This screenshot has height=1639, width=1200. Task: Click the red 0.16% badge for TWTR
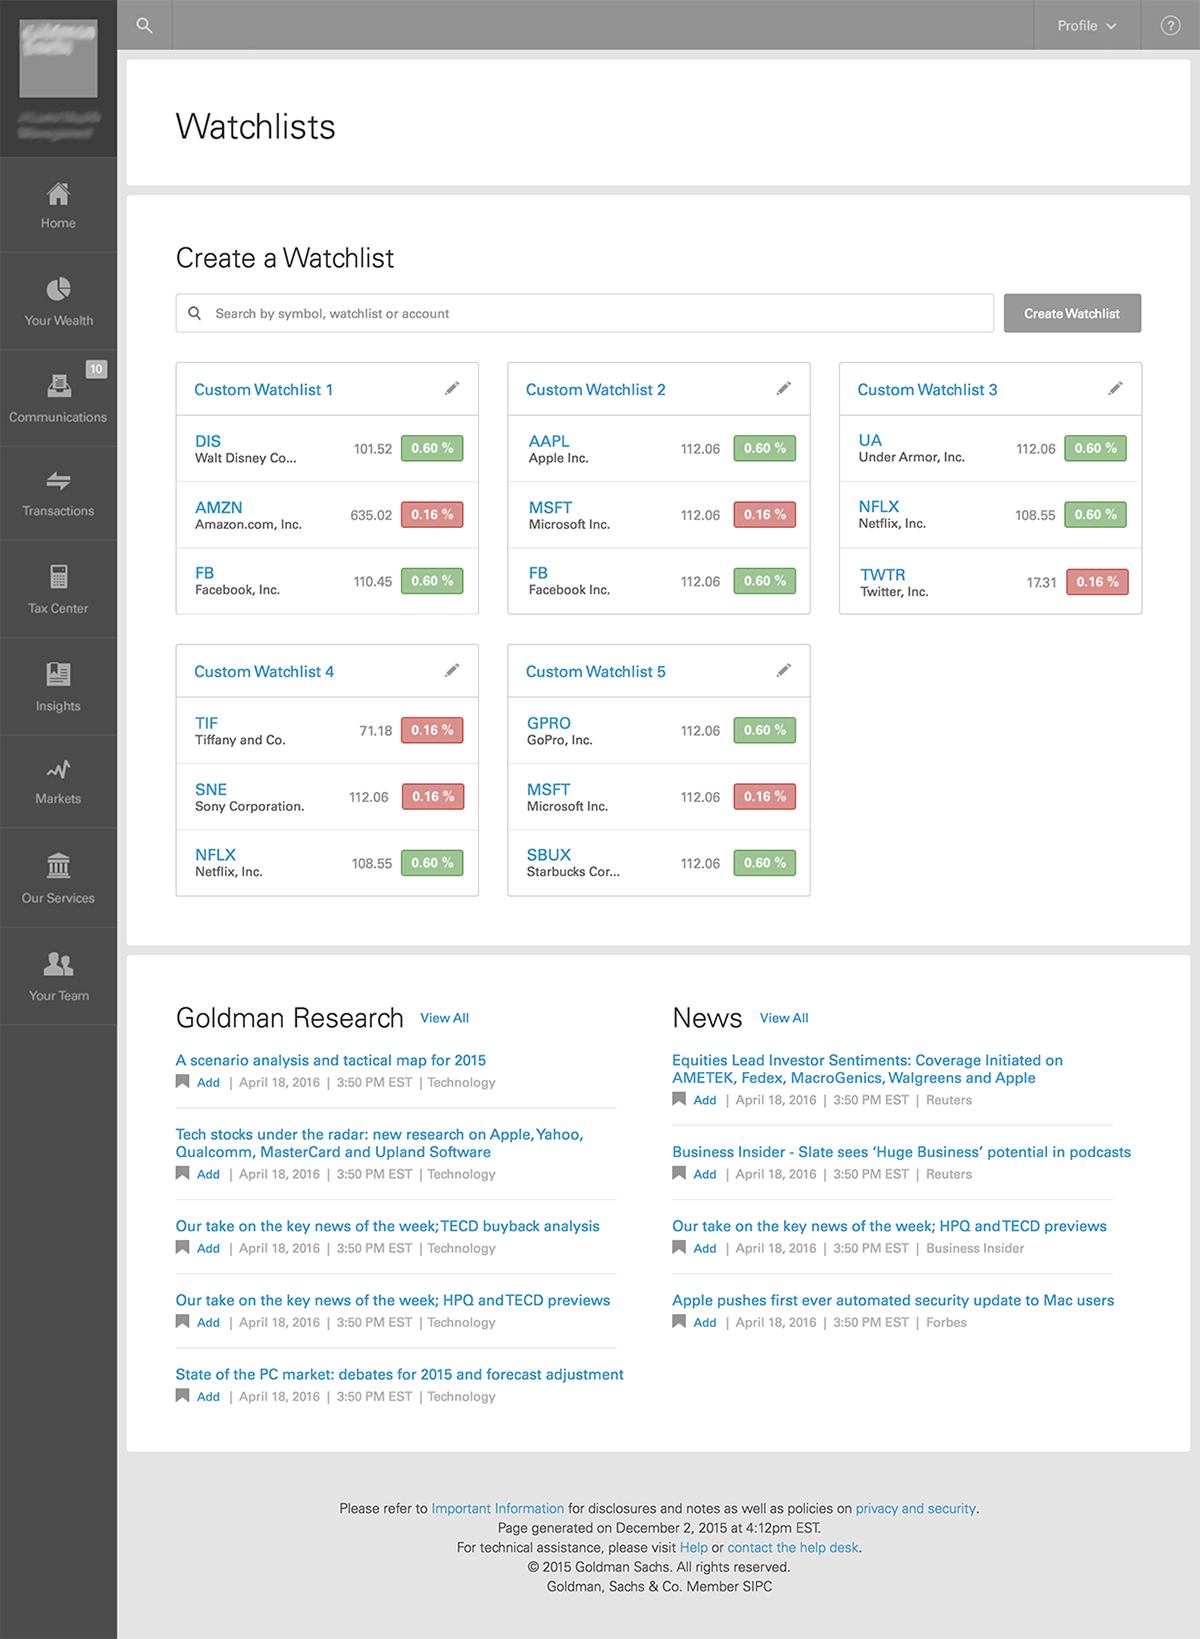[x=1097, y=581]
